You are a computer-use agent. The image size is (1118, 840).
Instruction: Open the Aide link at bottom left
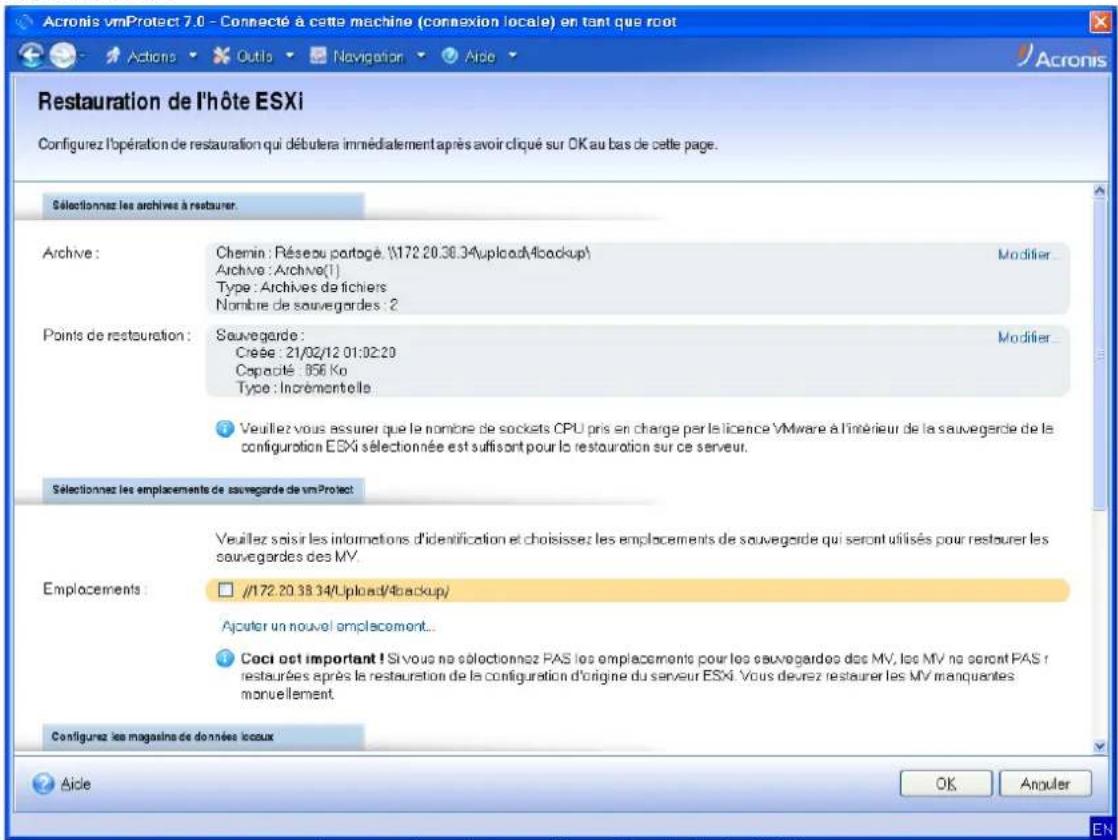(76, 784)
